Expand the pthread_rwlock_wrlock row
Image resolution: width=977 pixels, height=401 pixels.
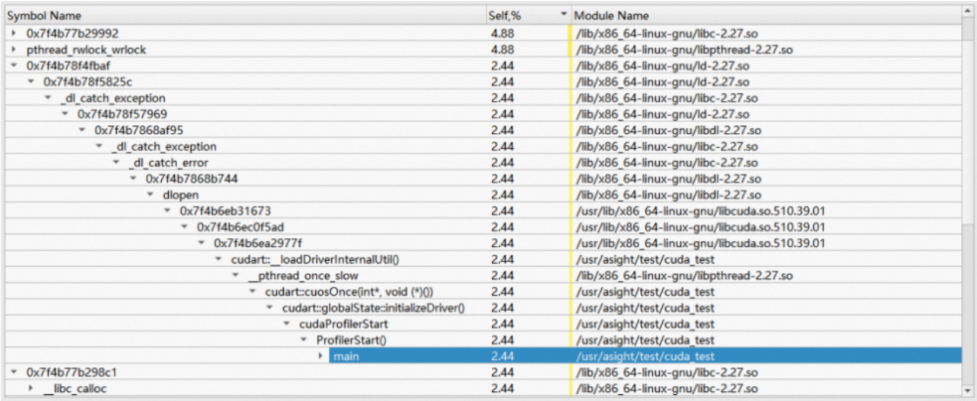click(14, 50)
